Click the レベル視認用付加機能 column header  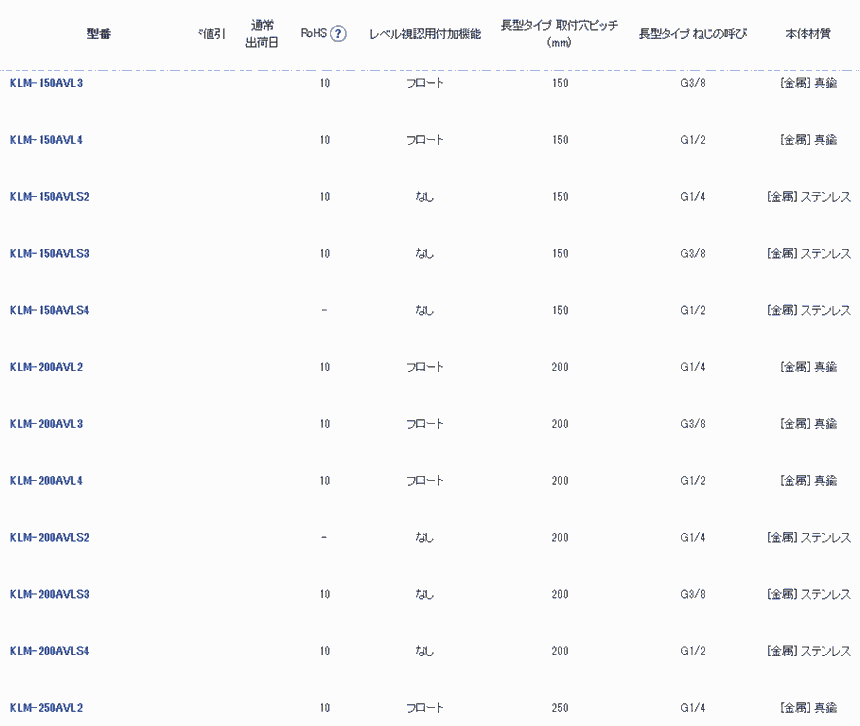tap(425, 34)
